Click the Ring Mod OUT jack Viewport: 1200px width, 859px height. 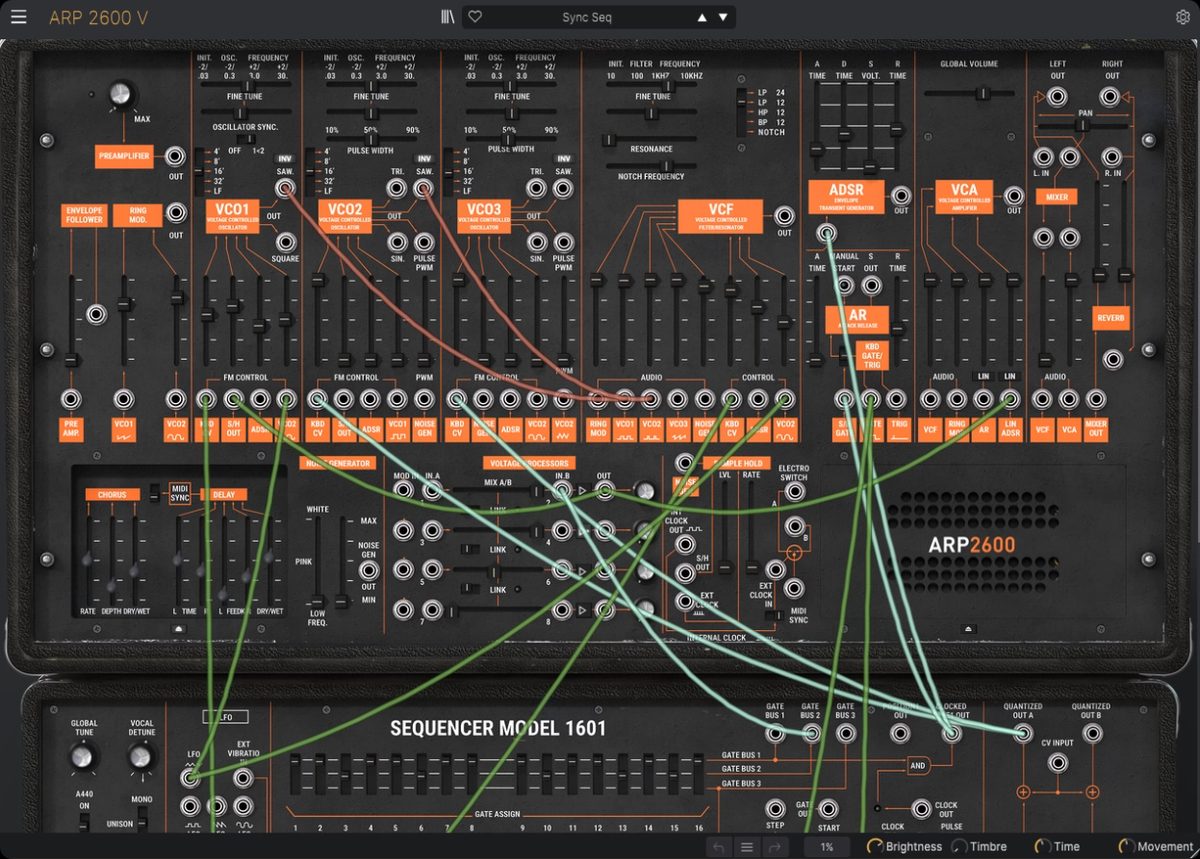click(x=176, y=213)
